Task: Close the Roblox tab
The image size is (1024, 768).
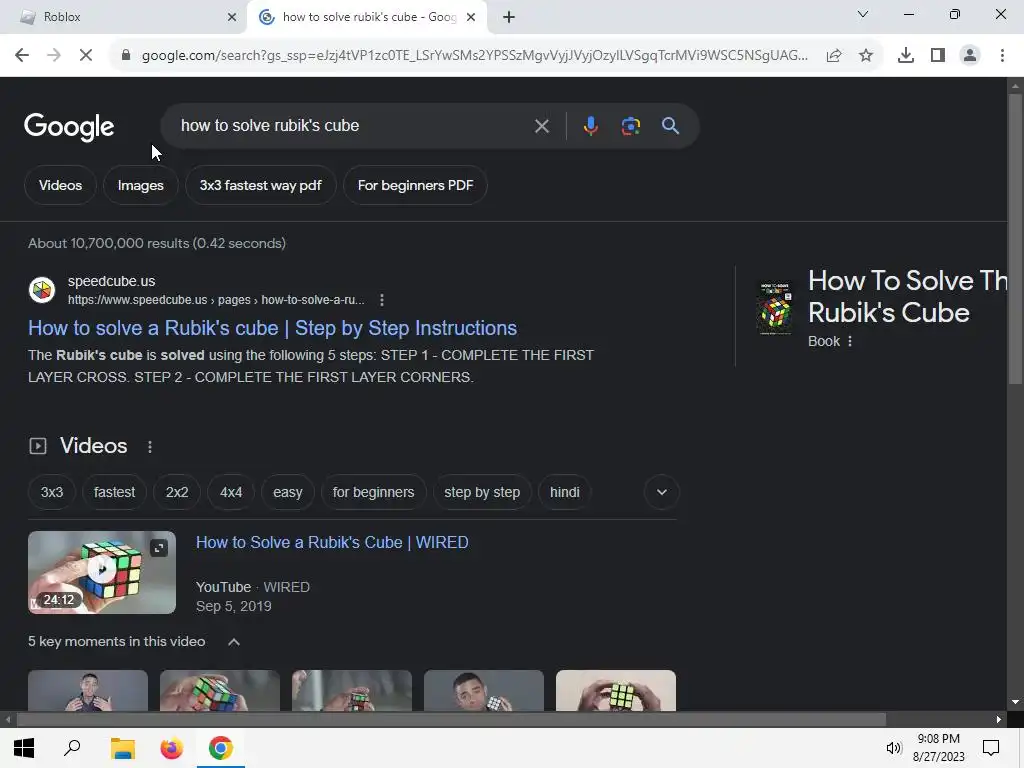Action: (232, 18)
